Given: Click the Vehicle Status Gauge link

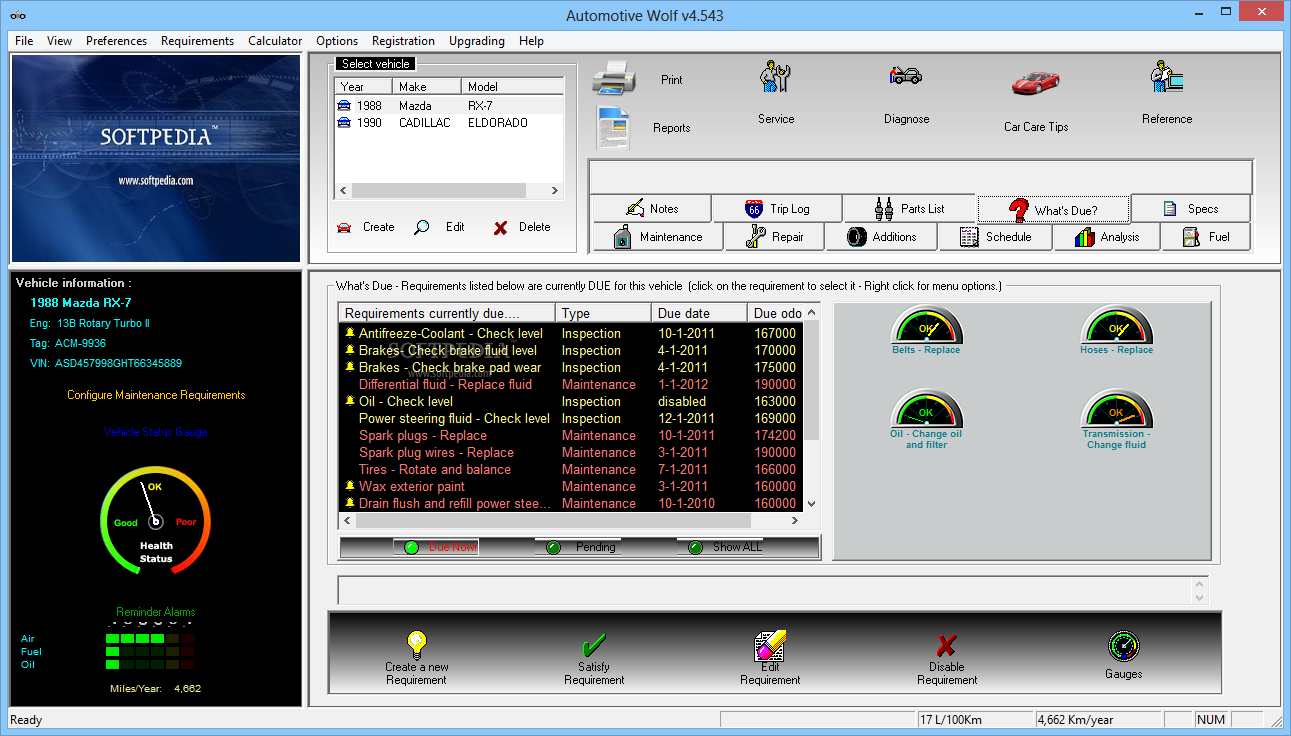Looking at the screenshot, I should [x=156, y=432].
